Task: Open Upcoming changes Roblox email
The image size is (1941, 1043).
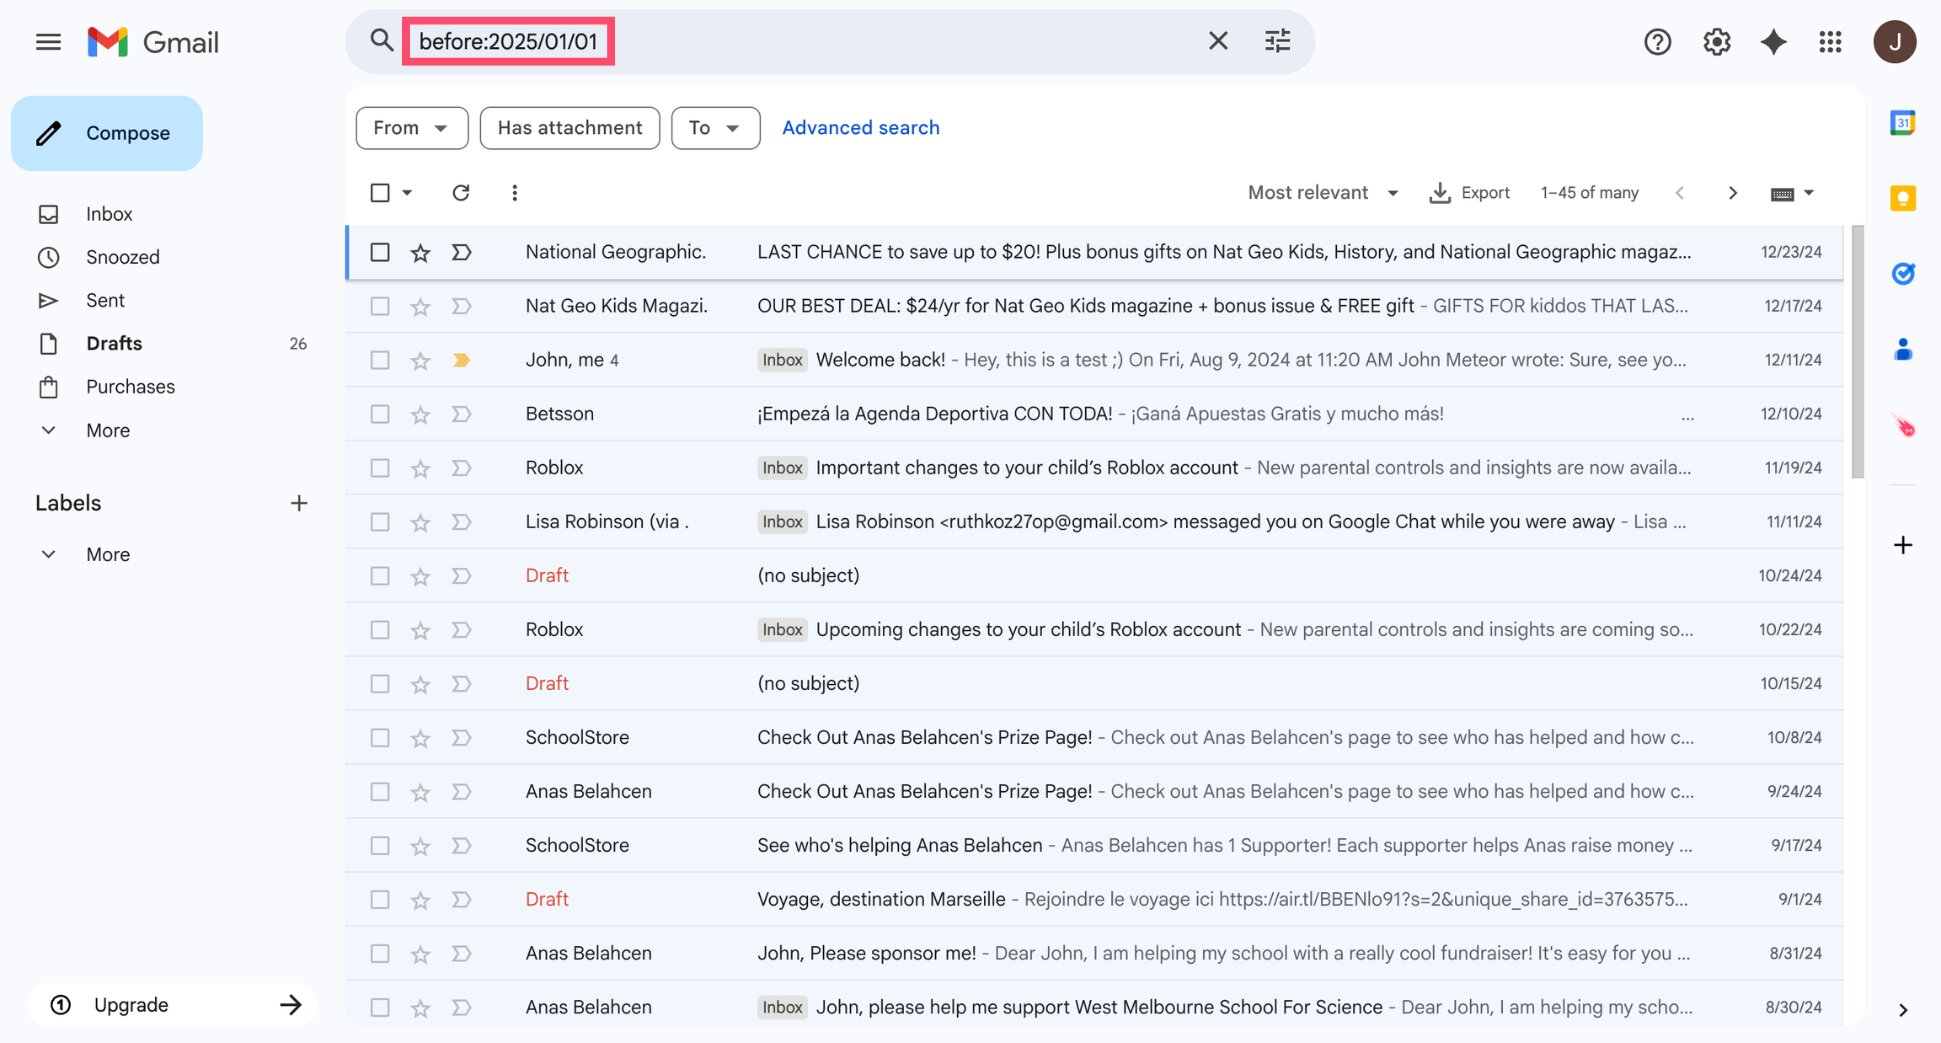Action: pyautogui.click(x=1094, y=630)
